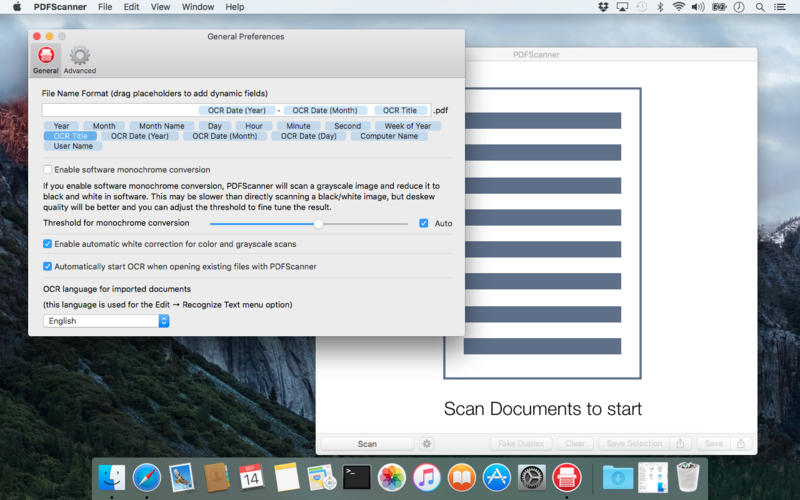This screenshot has width=800, height=500.
Task: Click the Wi-Fi status icon
Action: (679, 7)
